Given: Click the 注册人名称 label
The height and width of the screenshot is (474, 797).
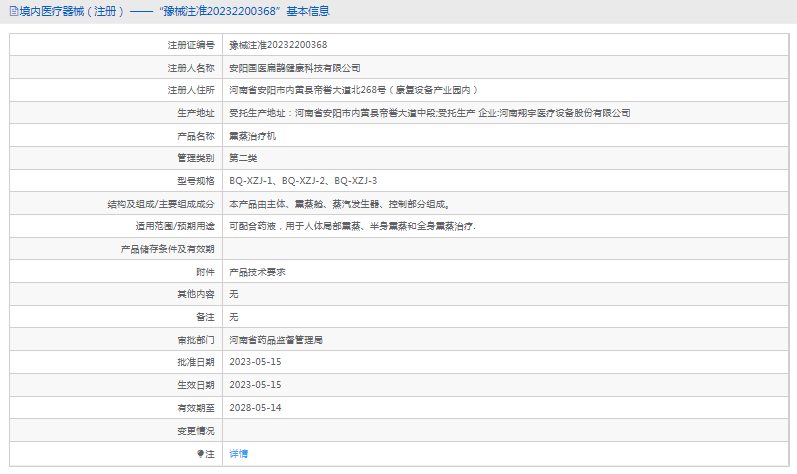Looking at the screenshot, I should [x=191, y=68].
